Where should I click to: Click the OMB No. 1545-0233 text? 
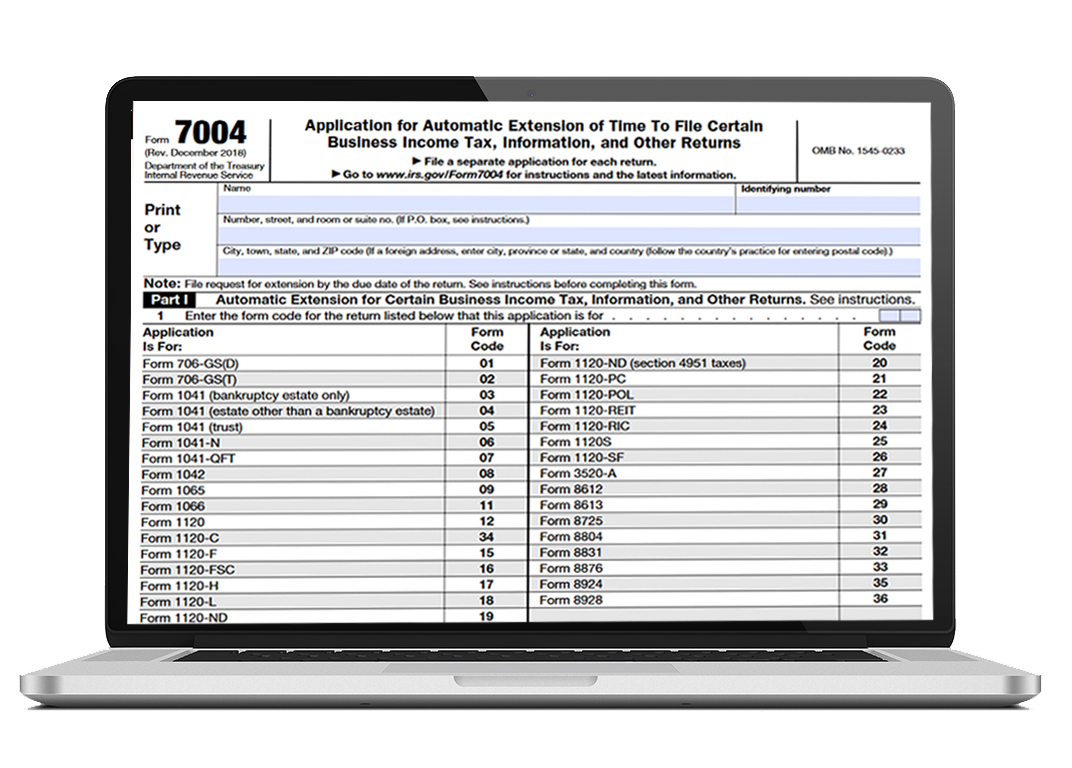[858, 150]
